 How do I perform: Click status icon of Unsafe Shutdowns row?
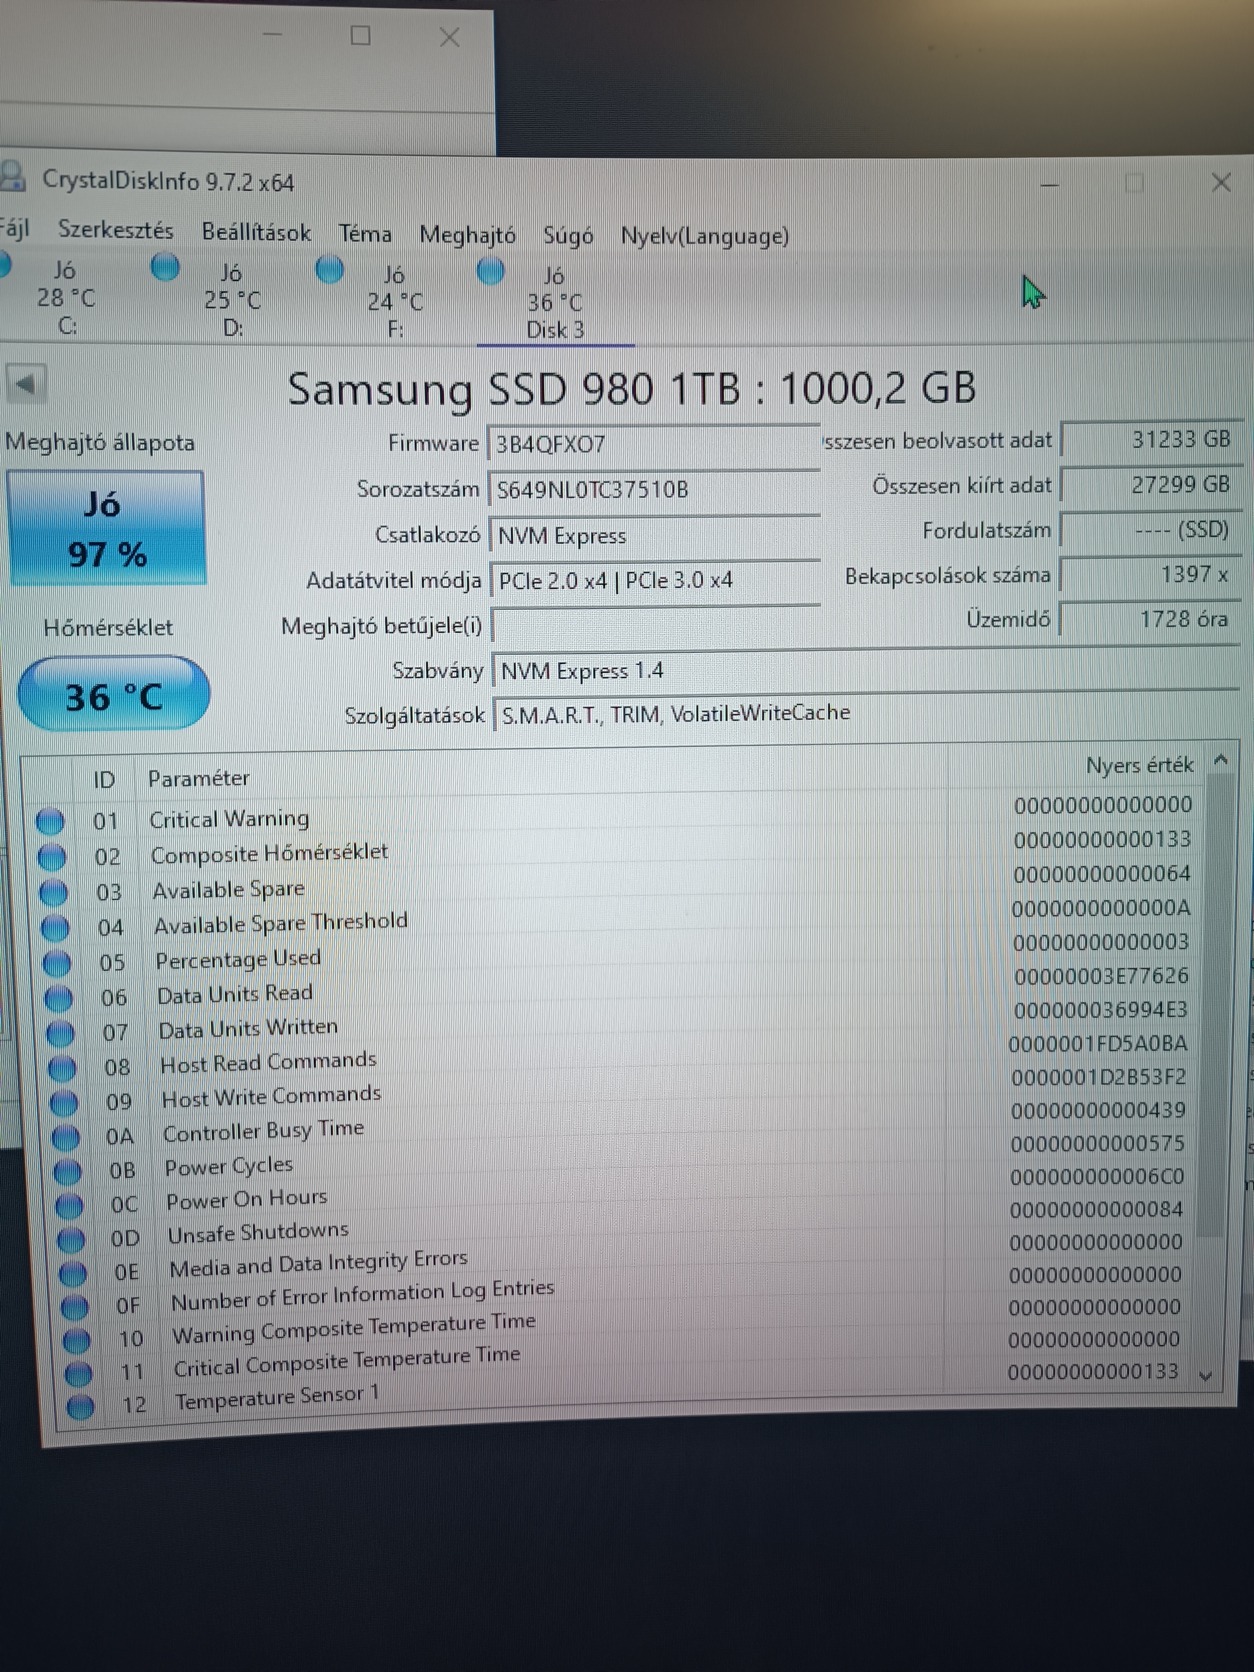pos(71,1240)
